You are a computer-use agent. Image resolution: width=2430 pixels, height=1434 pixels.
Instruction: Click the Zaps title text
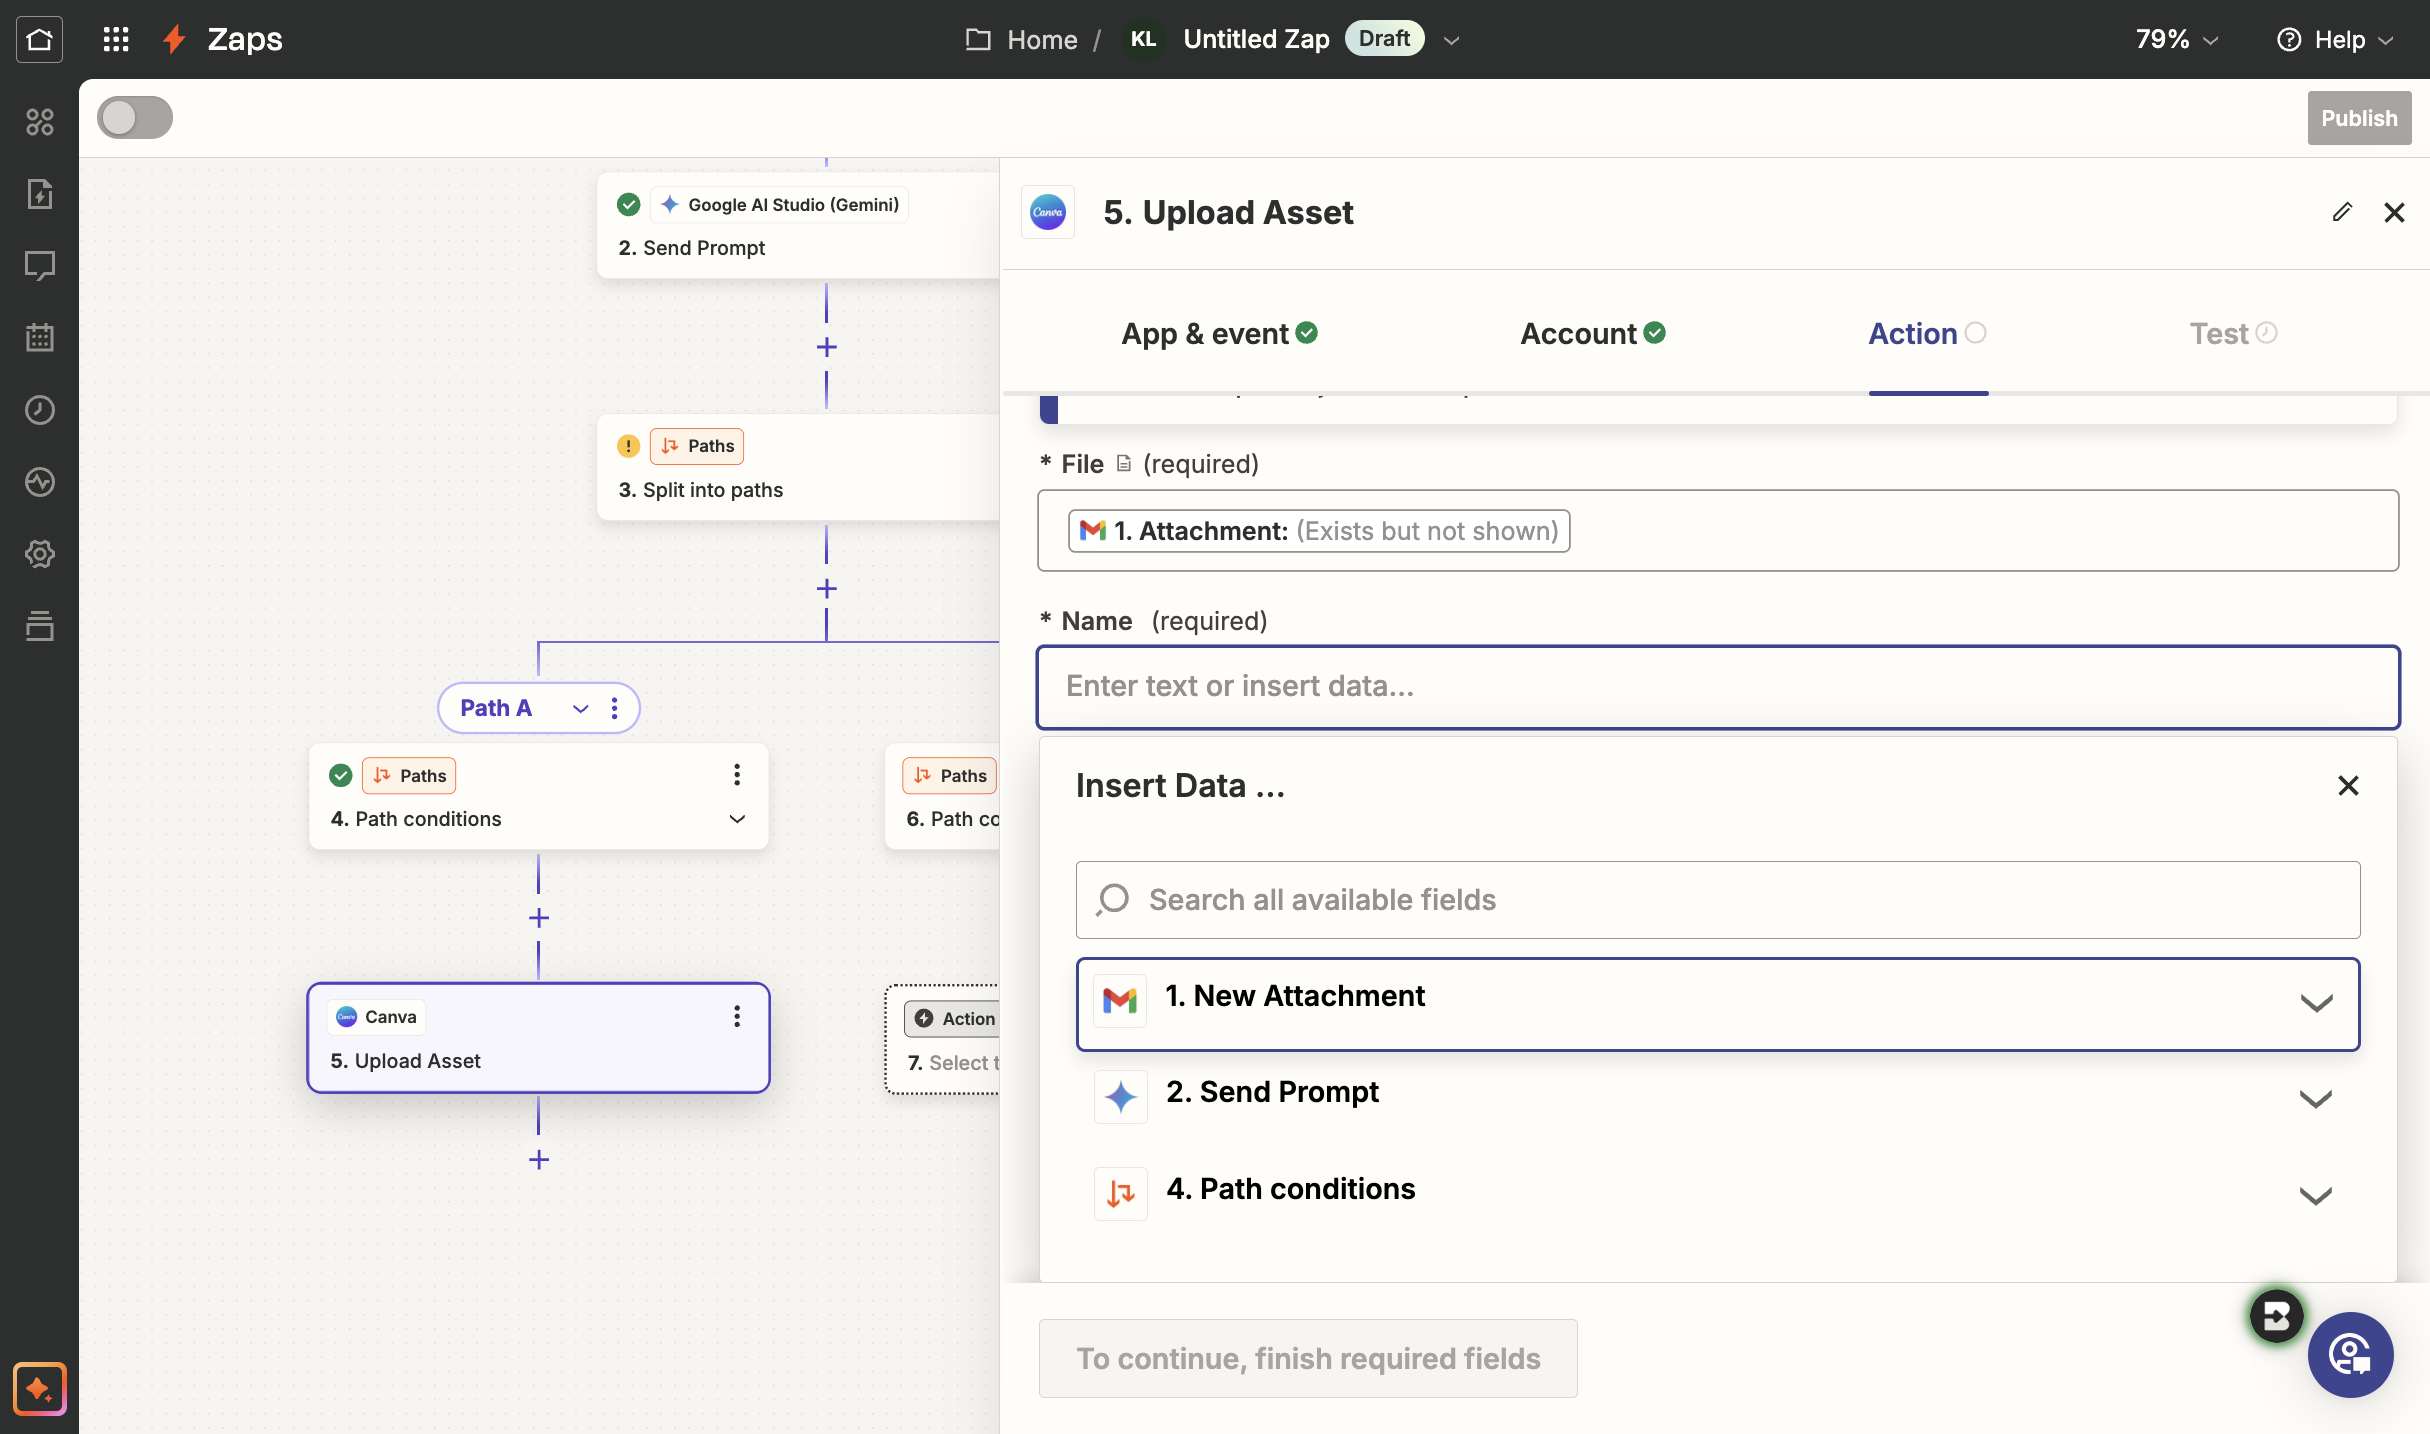tap(245, 39)
